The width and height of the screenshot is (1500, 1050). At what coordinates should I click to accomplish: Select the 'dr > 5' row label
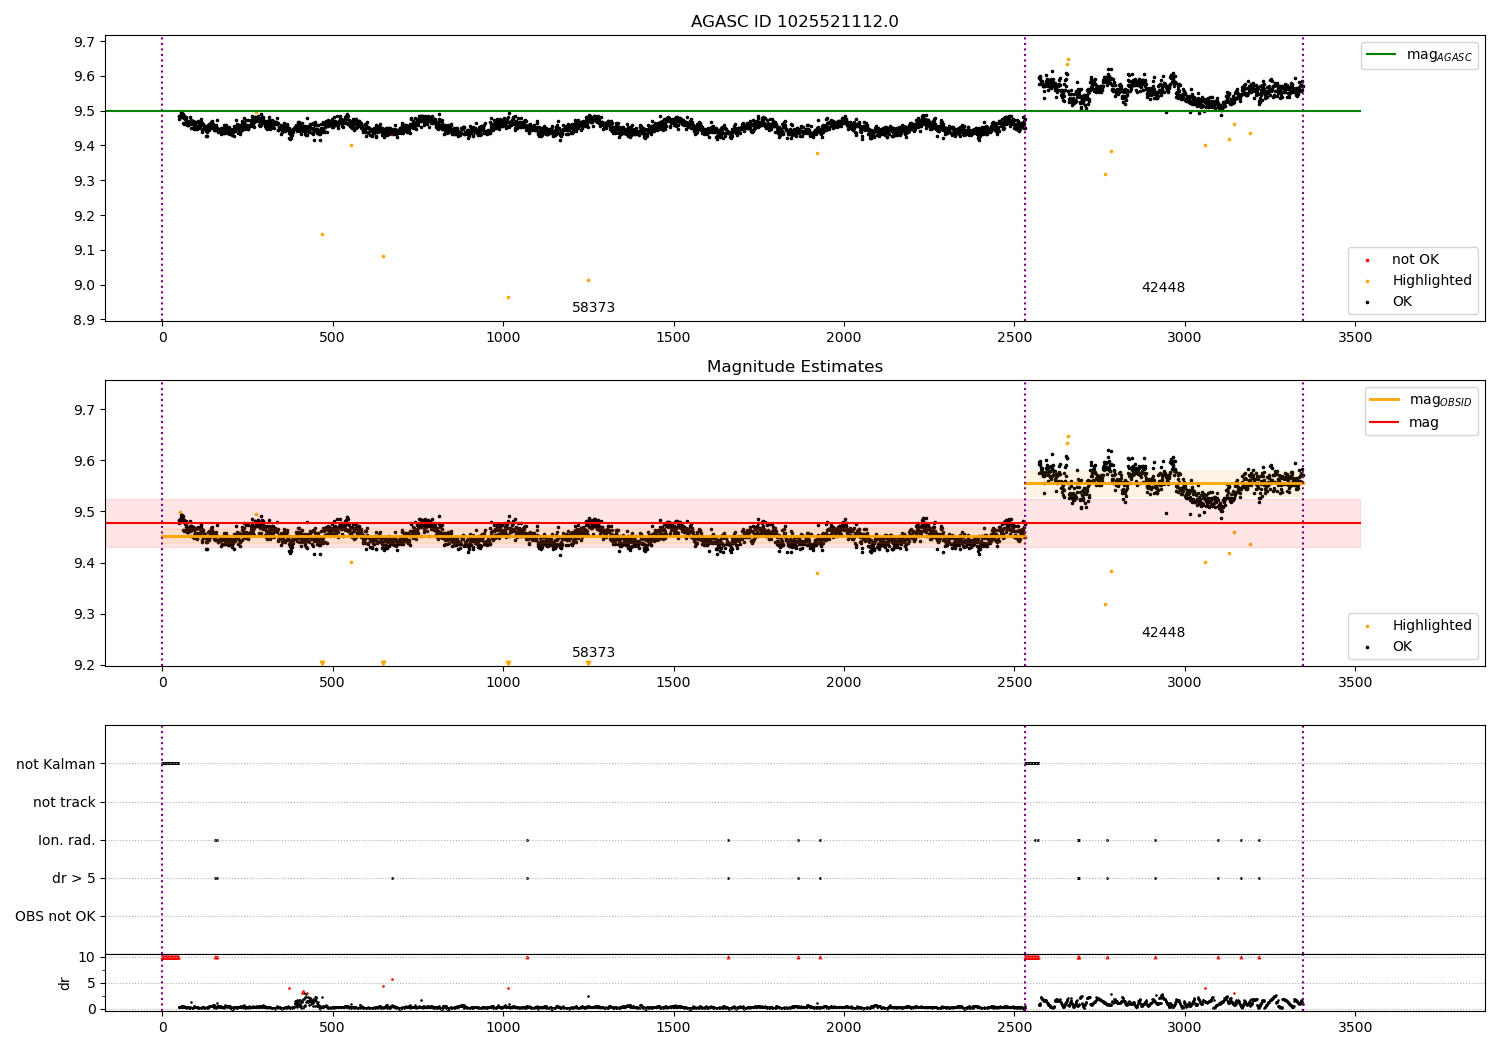click(x=74, y=878)
